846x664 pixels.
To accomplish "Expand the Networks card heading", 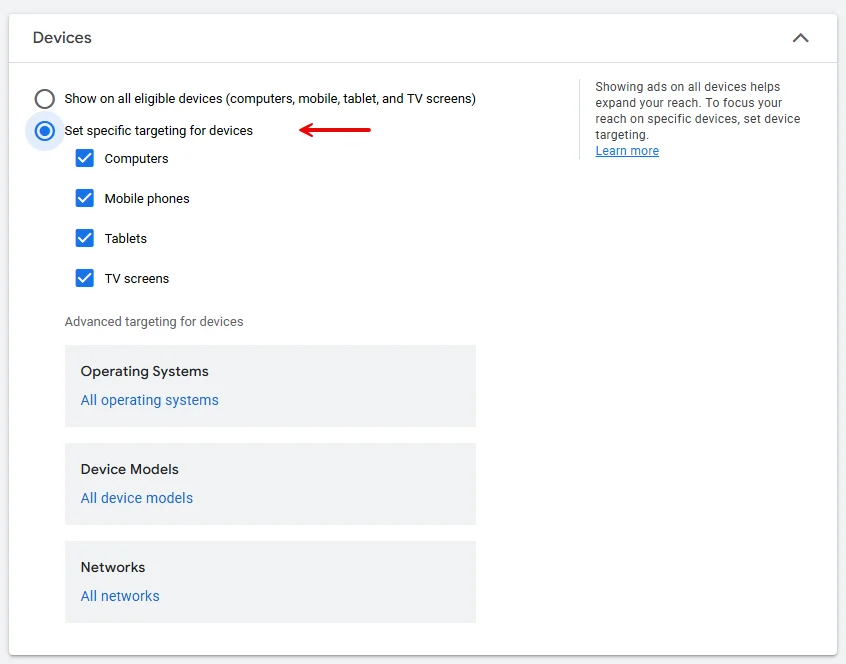I will click(x=113, y=567).
